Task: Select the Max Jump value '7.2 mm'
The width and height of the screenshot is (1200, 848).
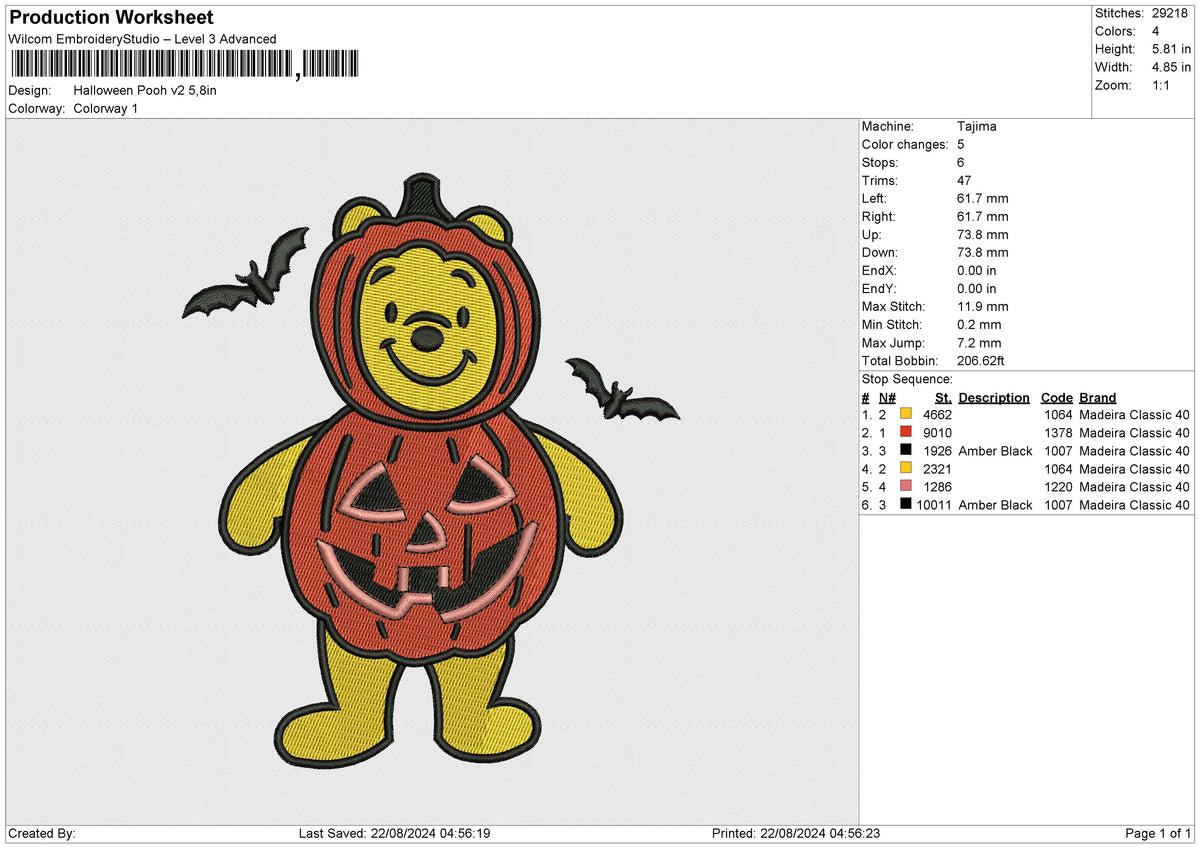Action: pyautogui.click(x=979, y=342)
